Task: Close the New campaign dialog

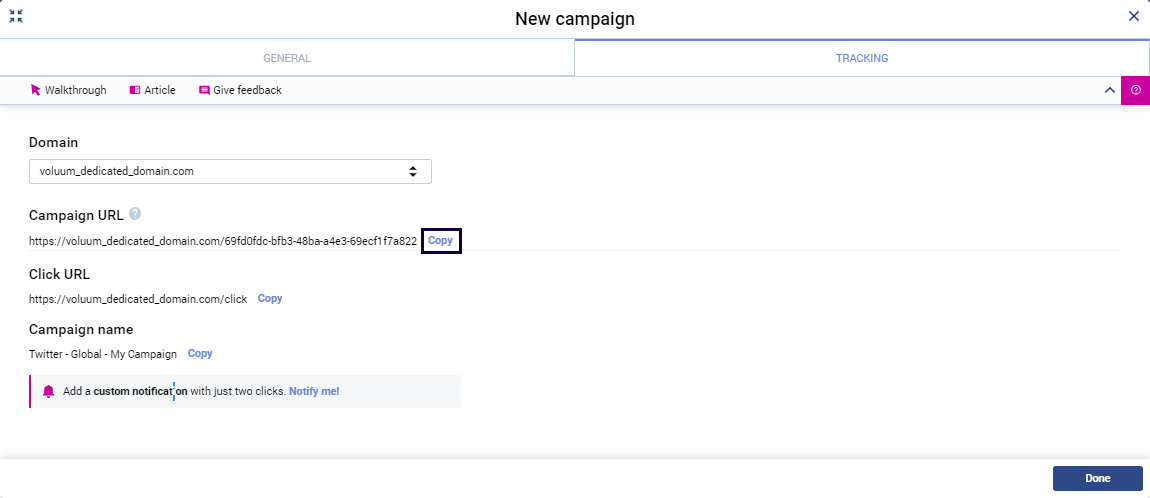Action: click(1133, 16)
